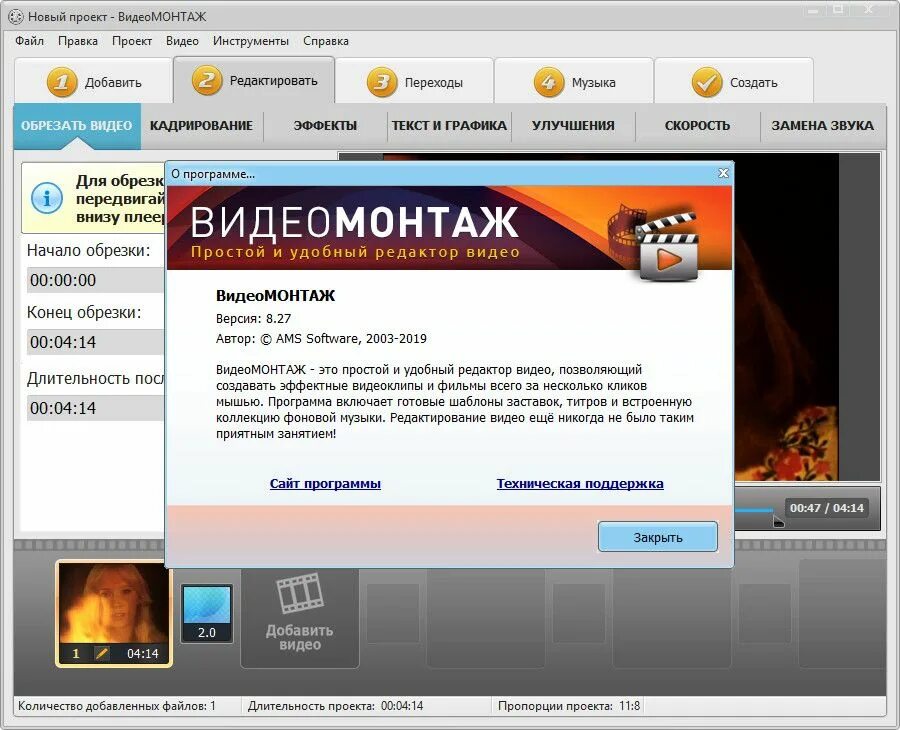The image size is (900, 730).
Task: Go to step 3 Переходы tab
Action: [x=414, y=81]
